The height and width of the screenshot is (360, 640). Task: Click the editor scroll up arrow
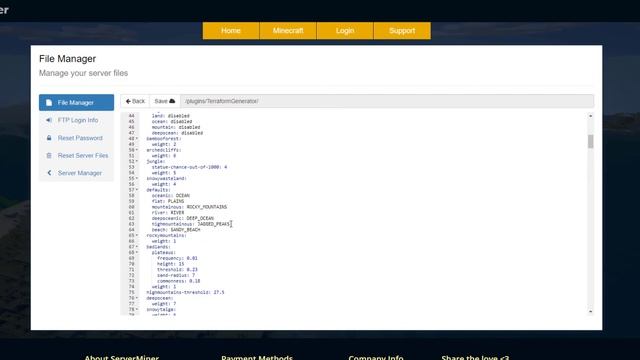pos(590,116)
